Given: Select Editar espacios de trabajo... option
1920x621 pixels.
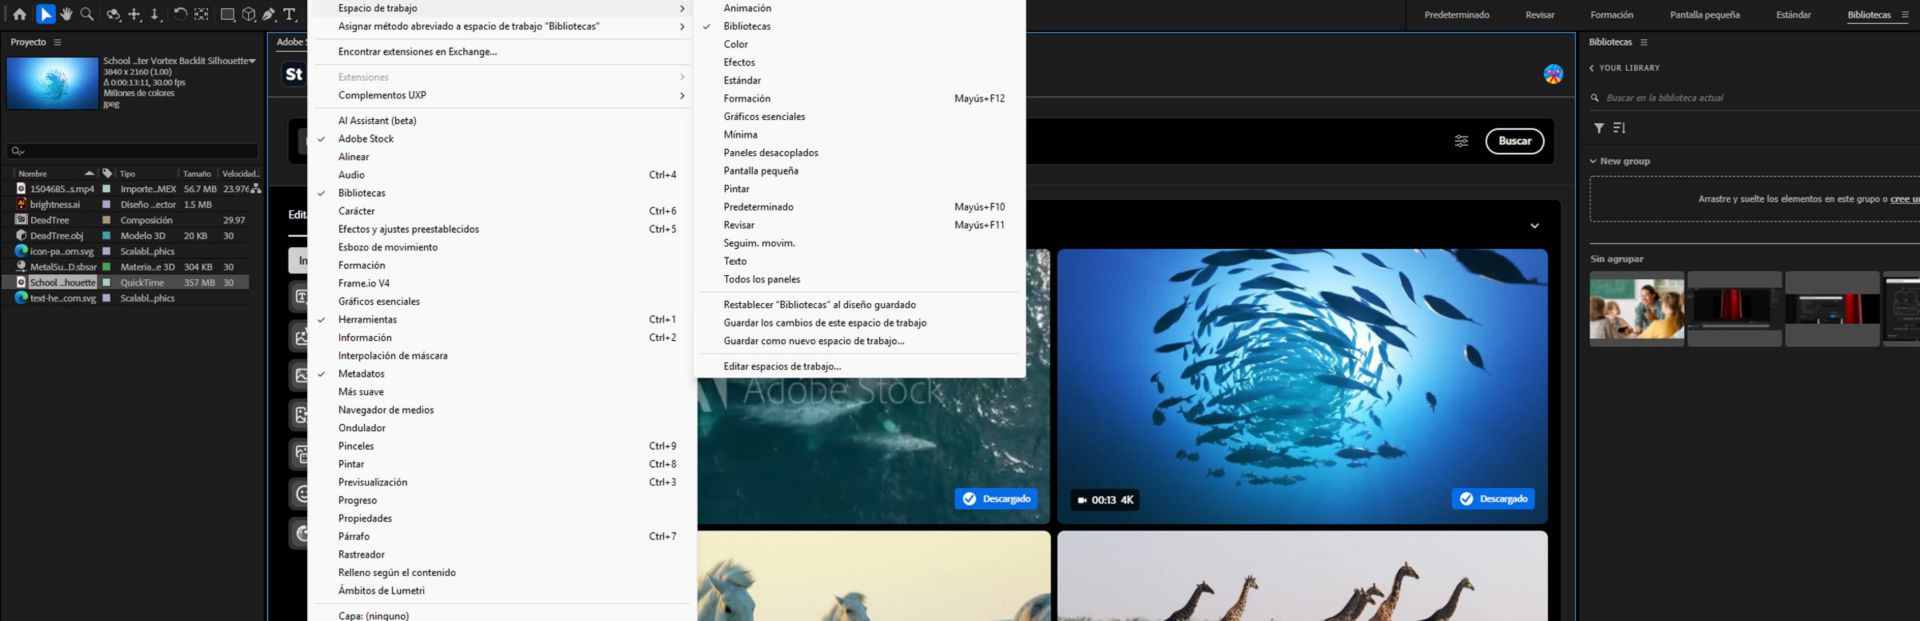Looking at the screenshot, I should point(860,367).
